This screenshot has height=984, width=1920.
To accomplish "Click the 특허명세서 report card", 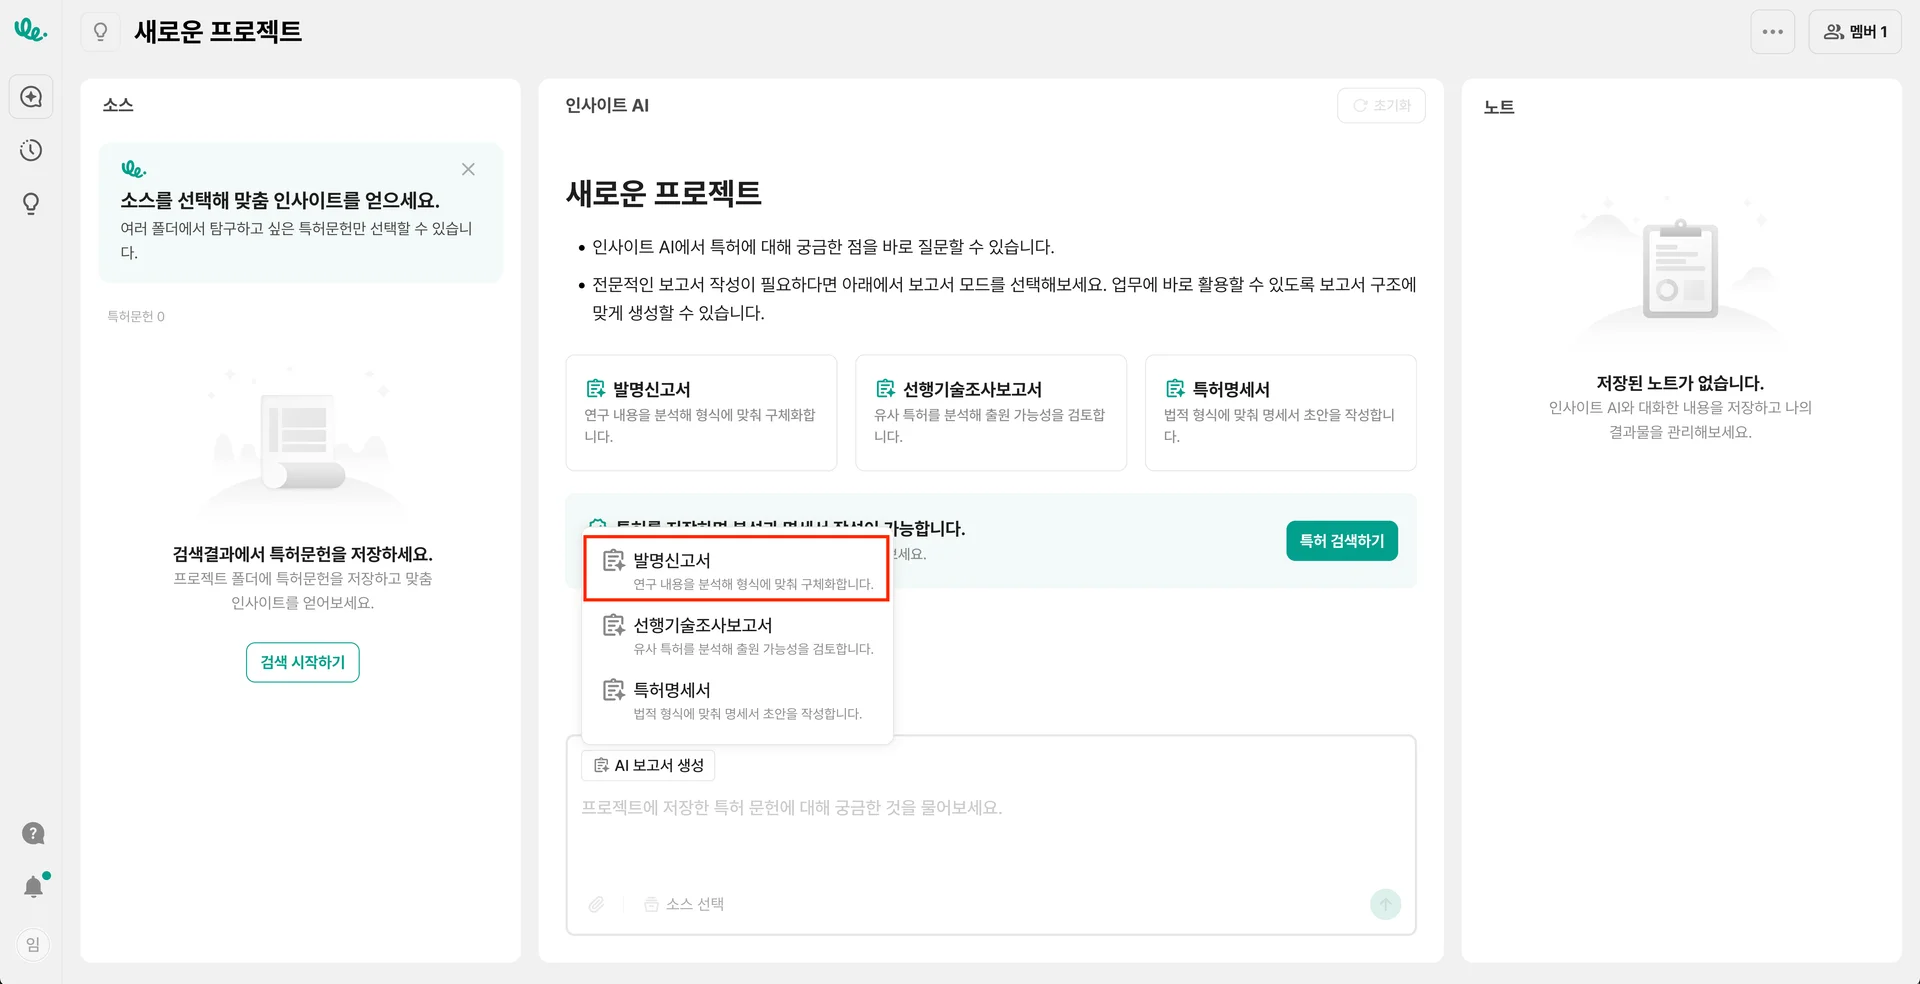I will [1280, 412].
